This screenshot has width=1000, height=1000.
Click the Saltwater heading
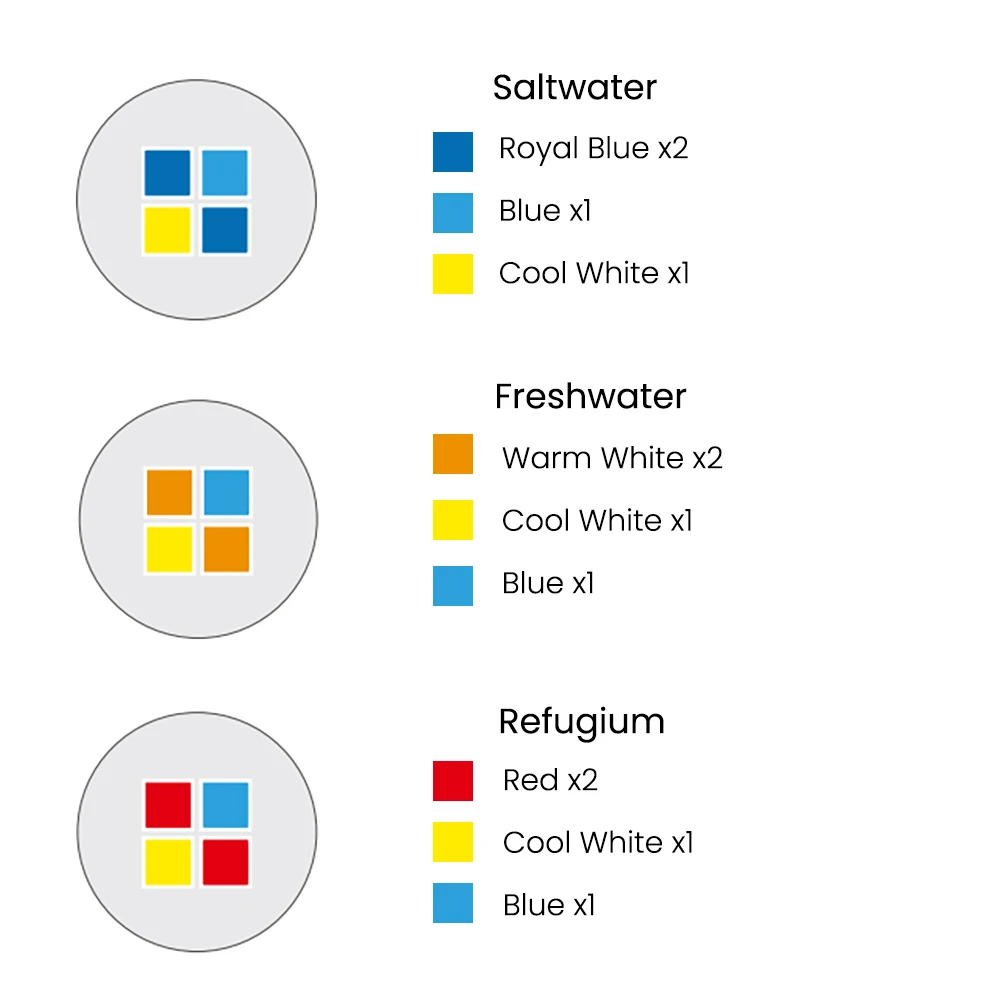tap(574, 88)
